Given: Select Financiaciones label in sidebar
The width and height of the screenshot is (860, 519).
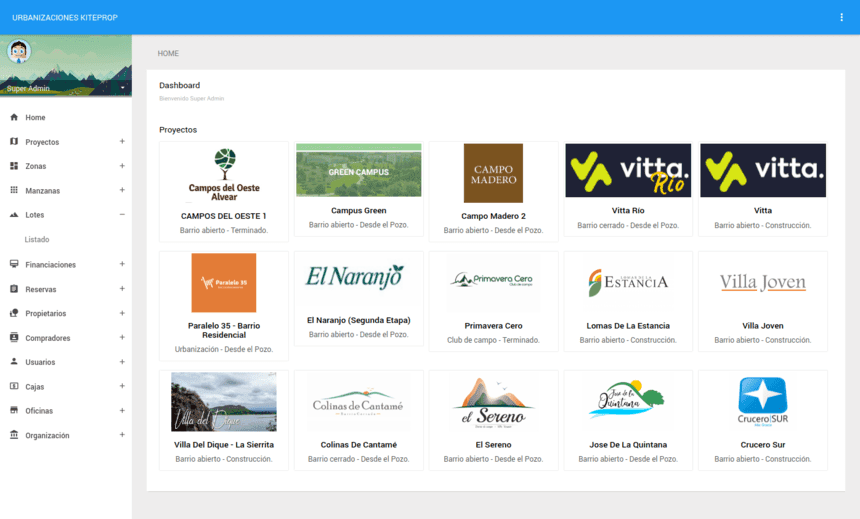Looking at the screenshot, I should tap(50, 265).
